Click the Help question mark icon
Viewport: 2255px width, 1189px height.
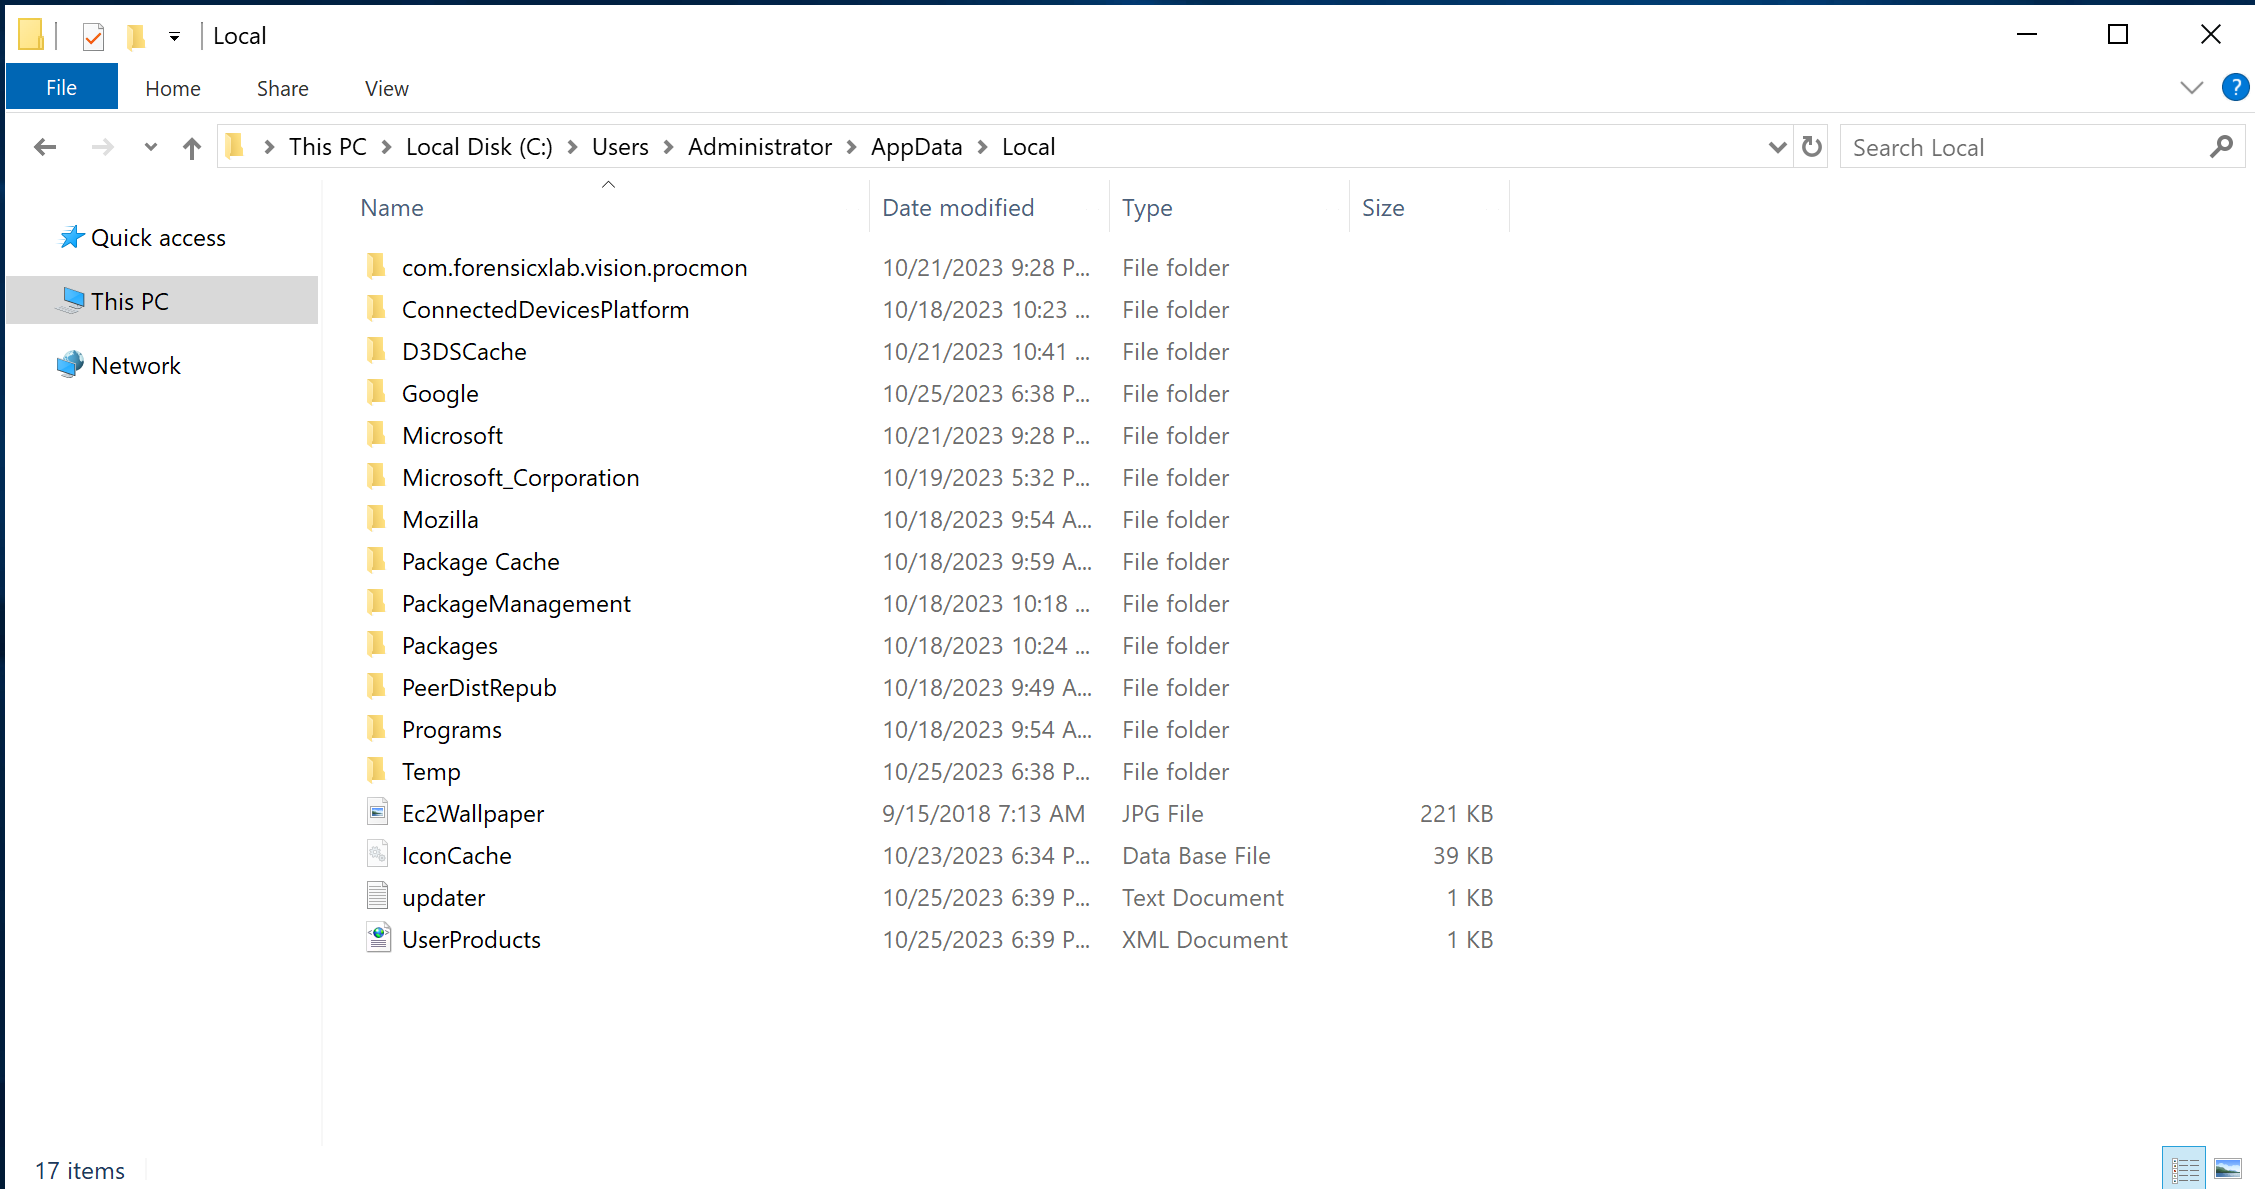click(x=2235, y=87)
